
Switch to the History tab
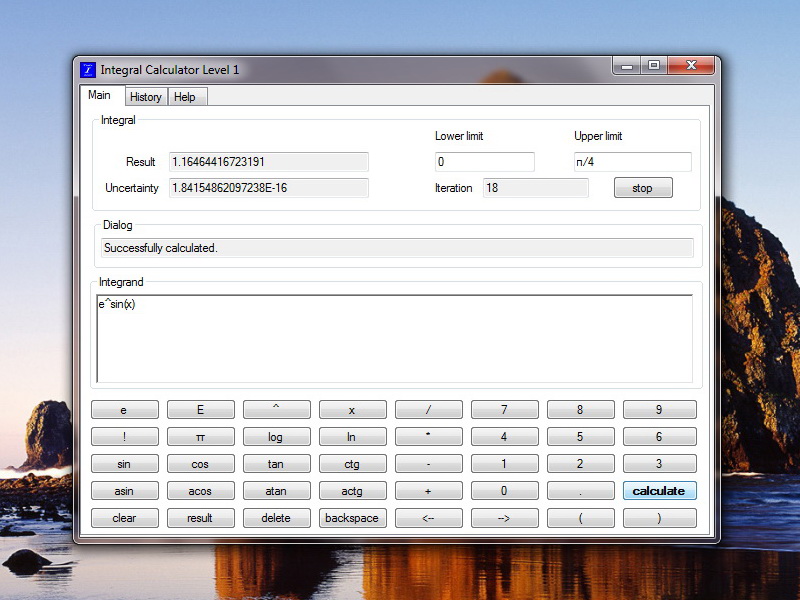(146, 96)
